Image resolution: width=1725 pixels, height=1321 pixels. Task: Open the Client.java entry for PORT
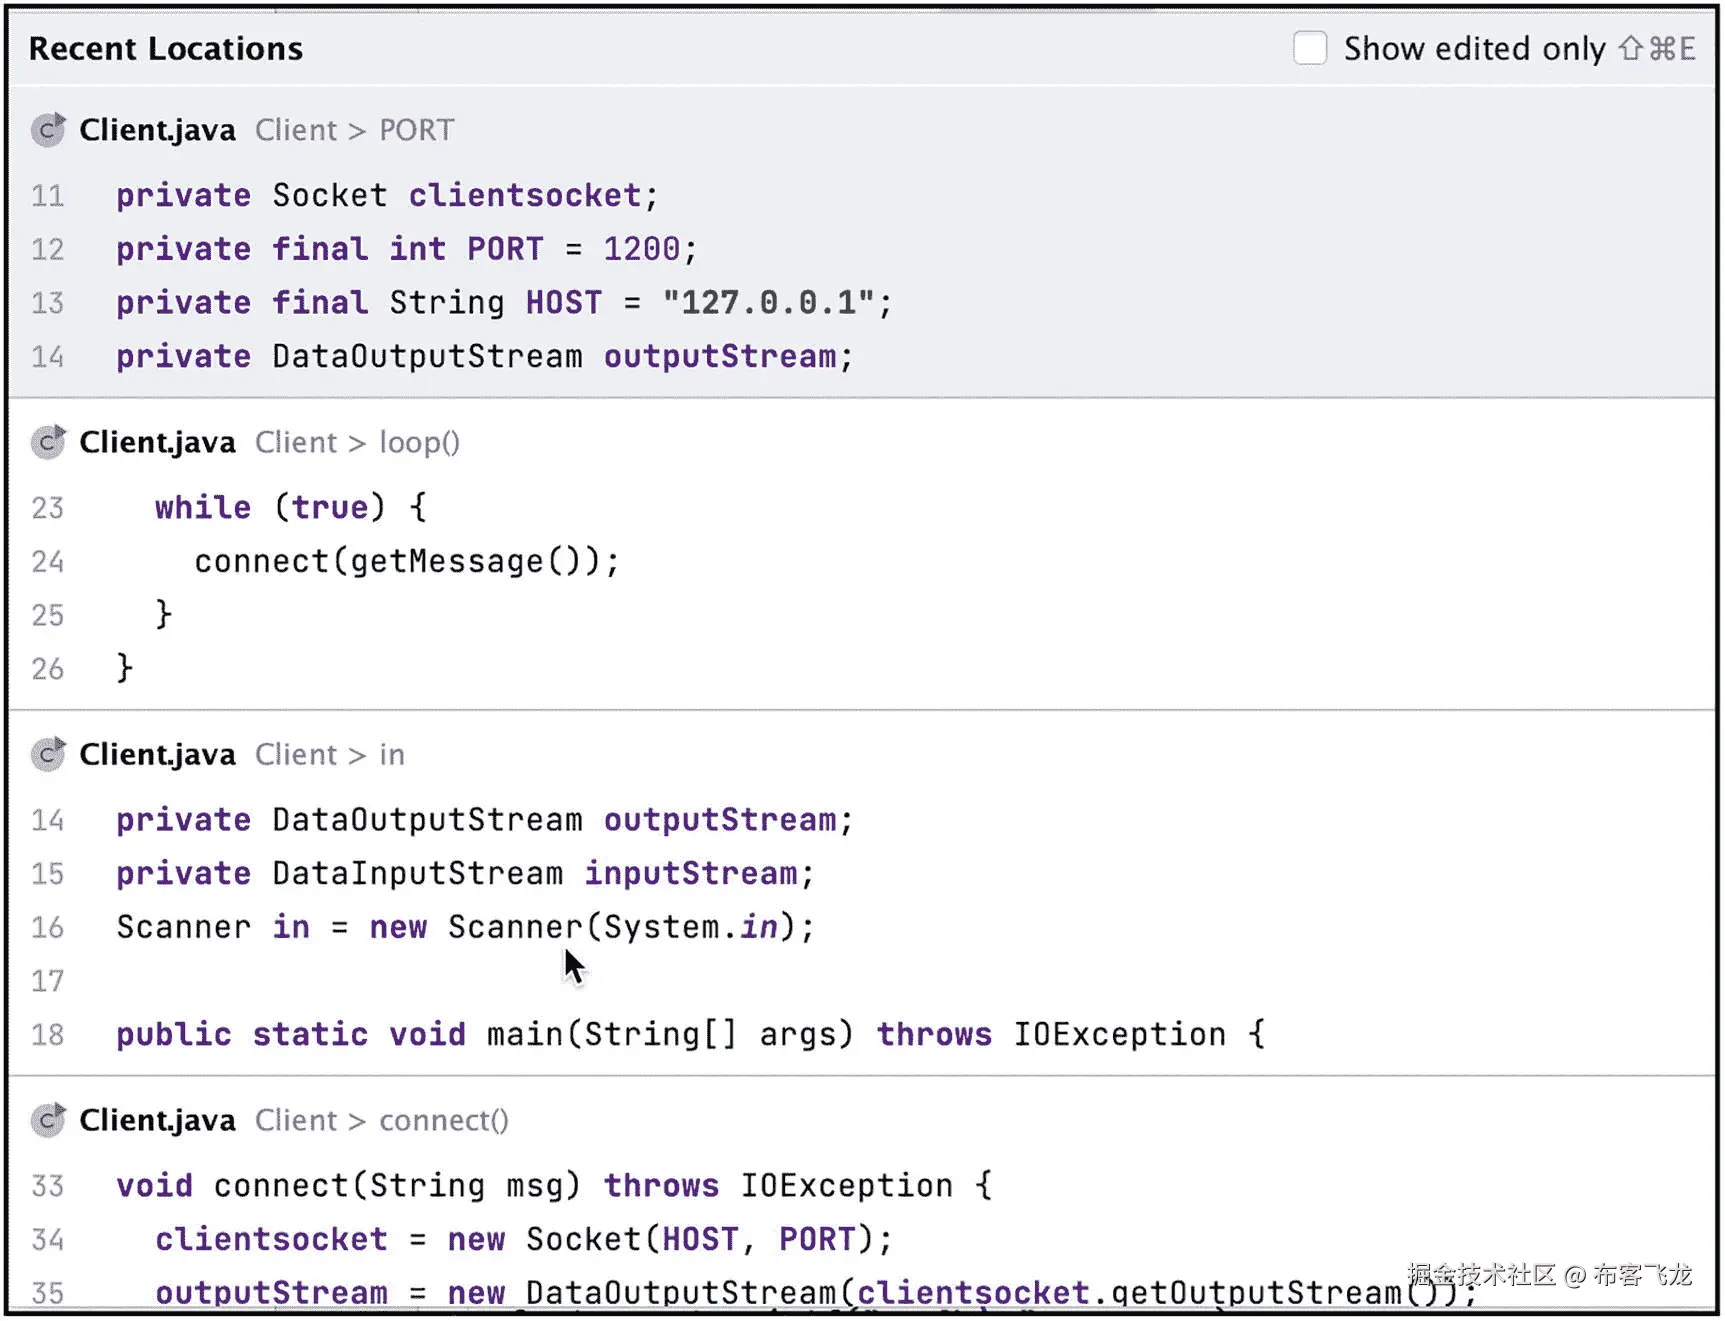point(158,130)
